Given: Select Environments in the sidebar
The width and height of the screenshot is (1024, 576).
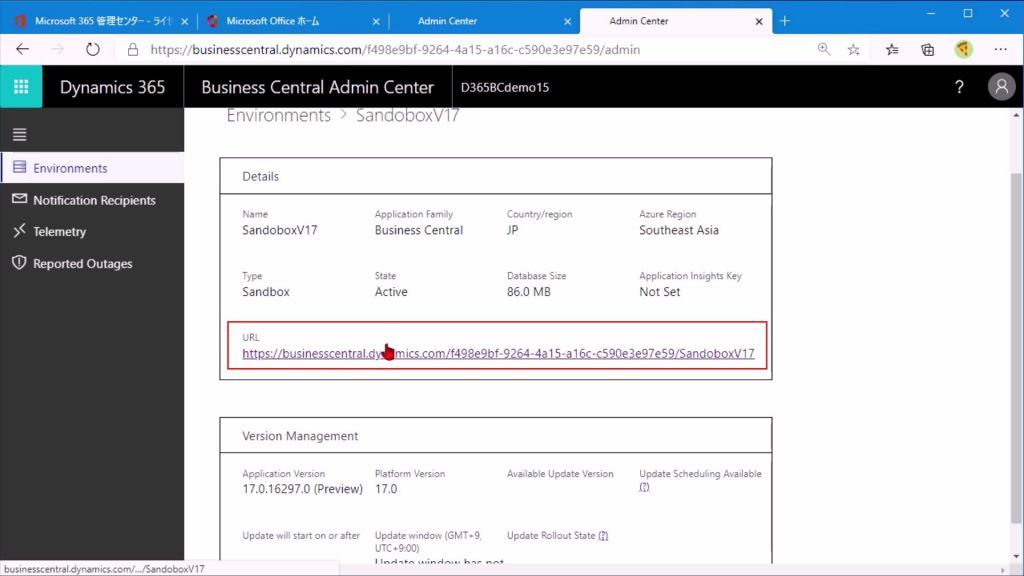Looking at the screenshot, I should click(x=92, y=168).
